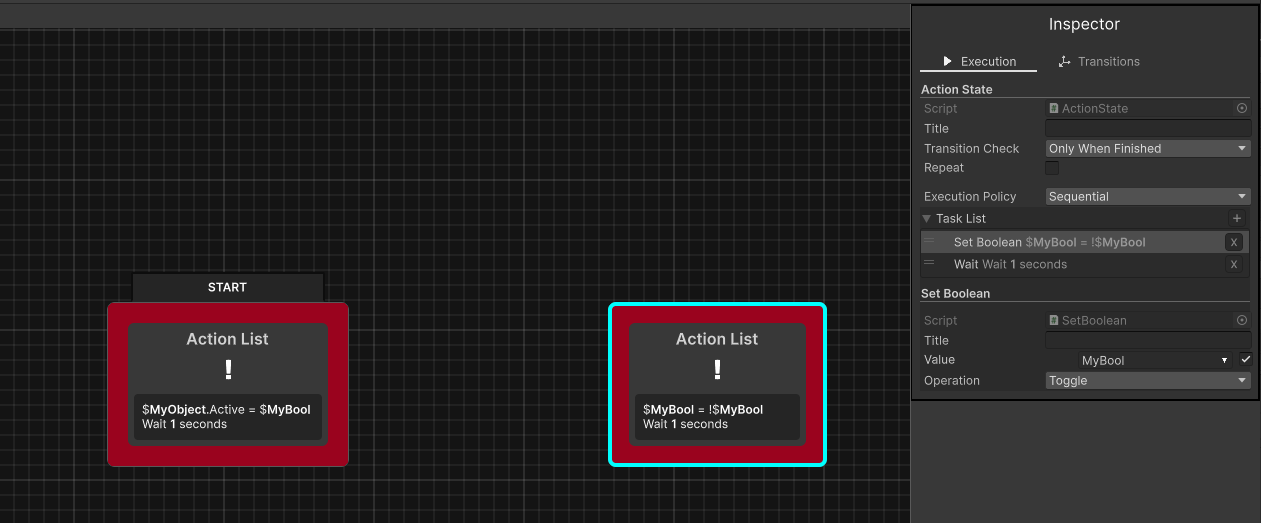Viewport: 1261px width, 523px height.
Task: Click the warning icon on the selected Action List node
Action: 717,371
